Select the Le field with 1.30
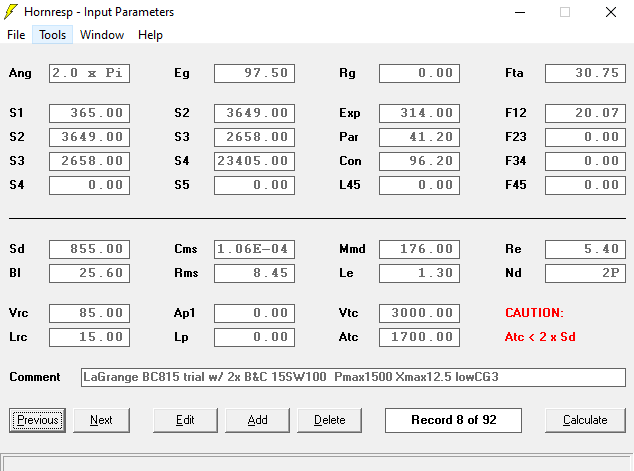634x471 pixels. [419, 273]
